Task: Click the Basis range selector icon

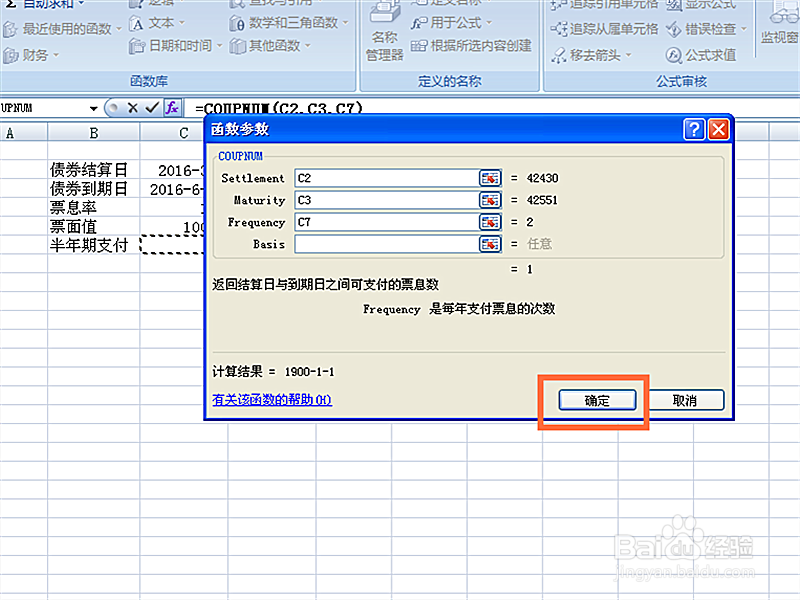Action: point(490,244)
